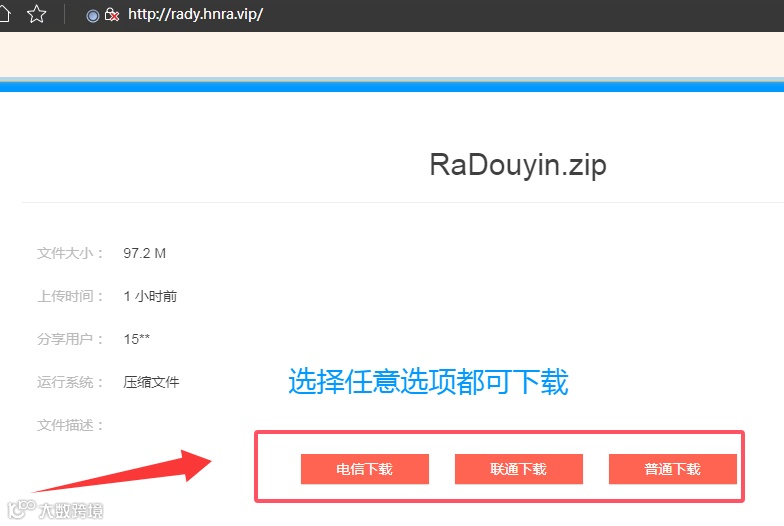Click the file size value 97.2 M
Viewport: 784px width, 526px height.
[144, 253]
